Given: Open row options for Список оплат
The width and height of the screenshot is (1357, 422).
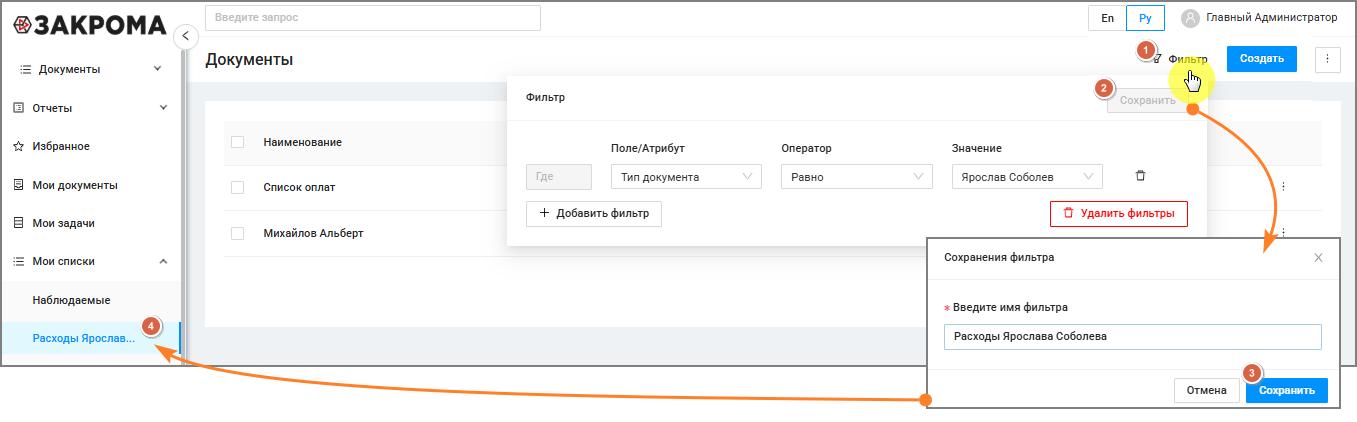Looking at the screenshot, I should [1283, 187].
